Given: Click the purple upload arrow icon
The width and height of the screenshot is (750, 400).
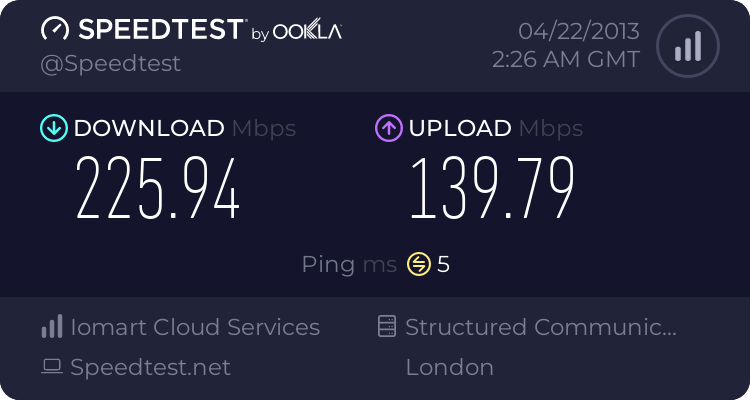Looking at the screenshot, I should click(x=388, y=128).
